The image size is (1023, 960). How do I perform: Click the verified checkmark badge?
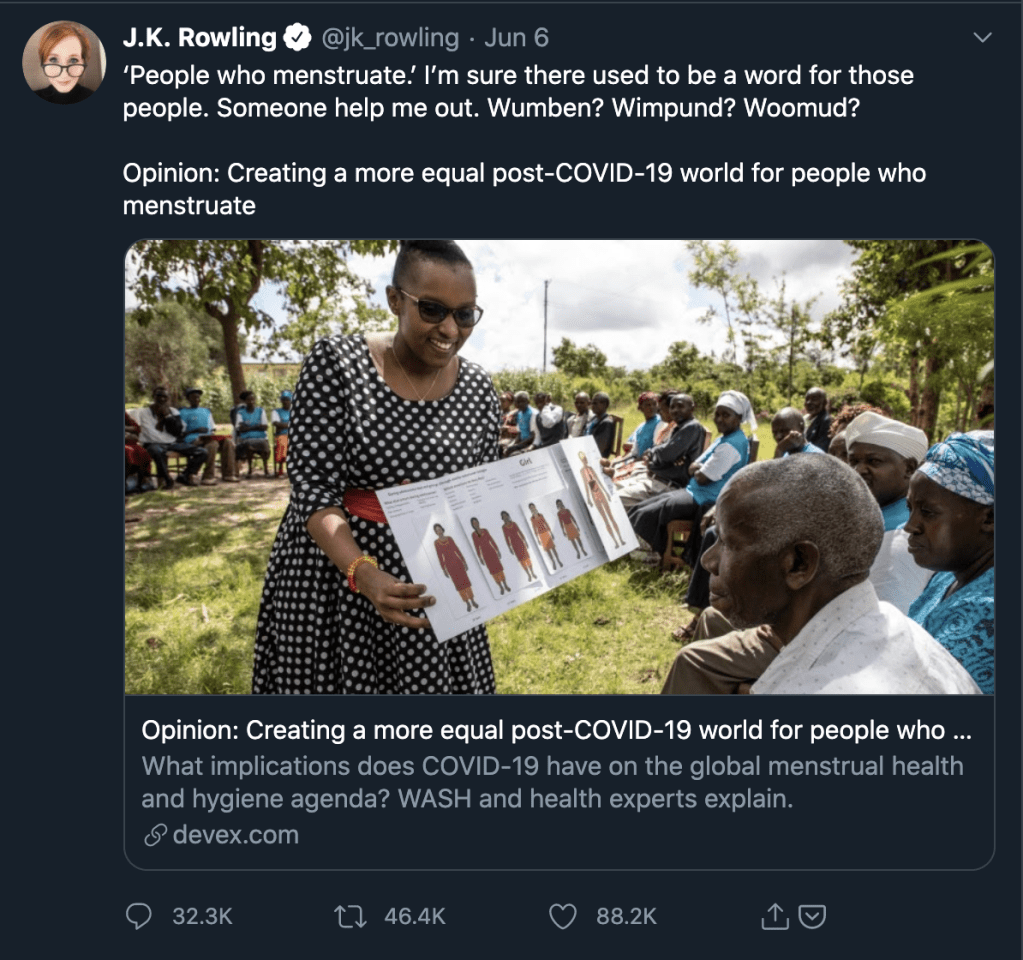pyautogui.click(x=298, y=38)
